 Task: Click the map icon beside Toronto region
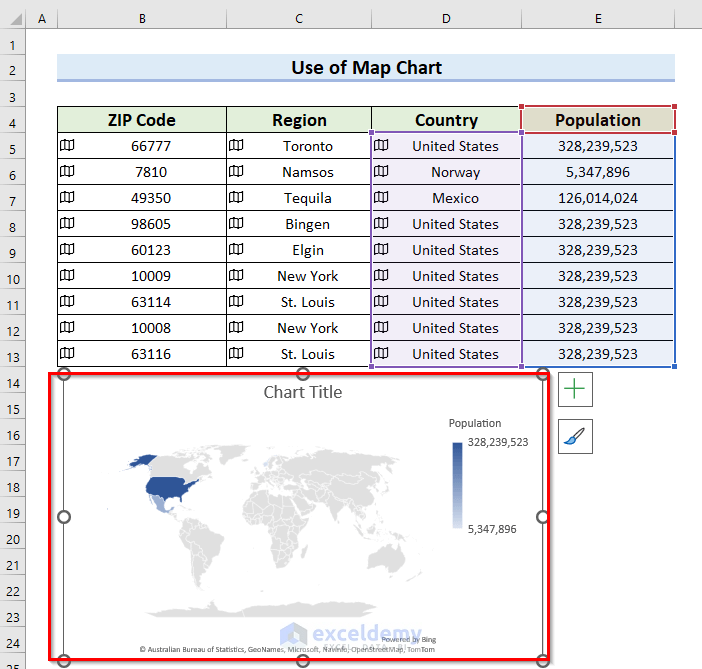pos(236,146)
